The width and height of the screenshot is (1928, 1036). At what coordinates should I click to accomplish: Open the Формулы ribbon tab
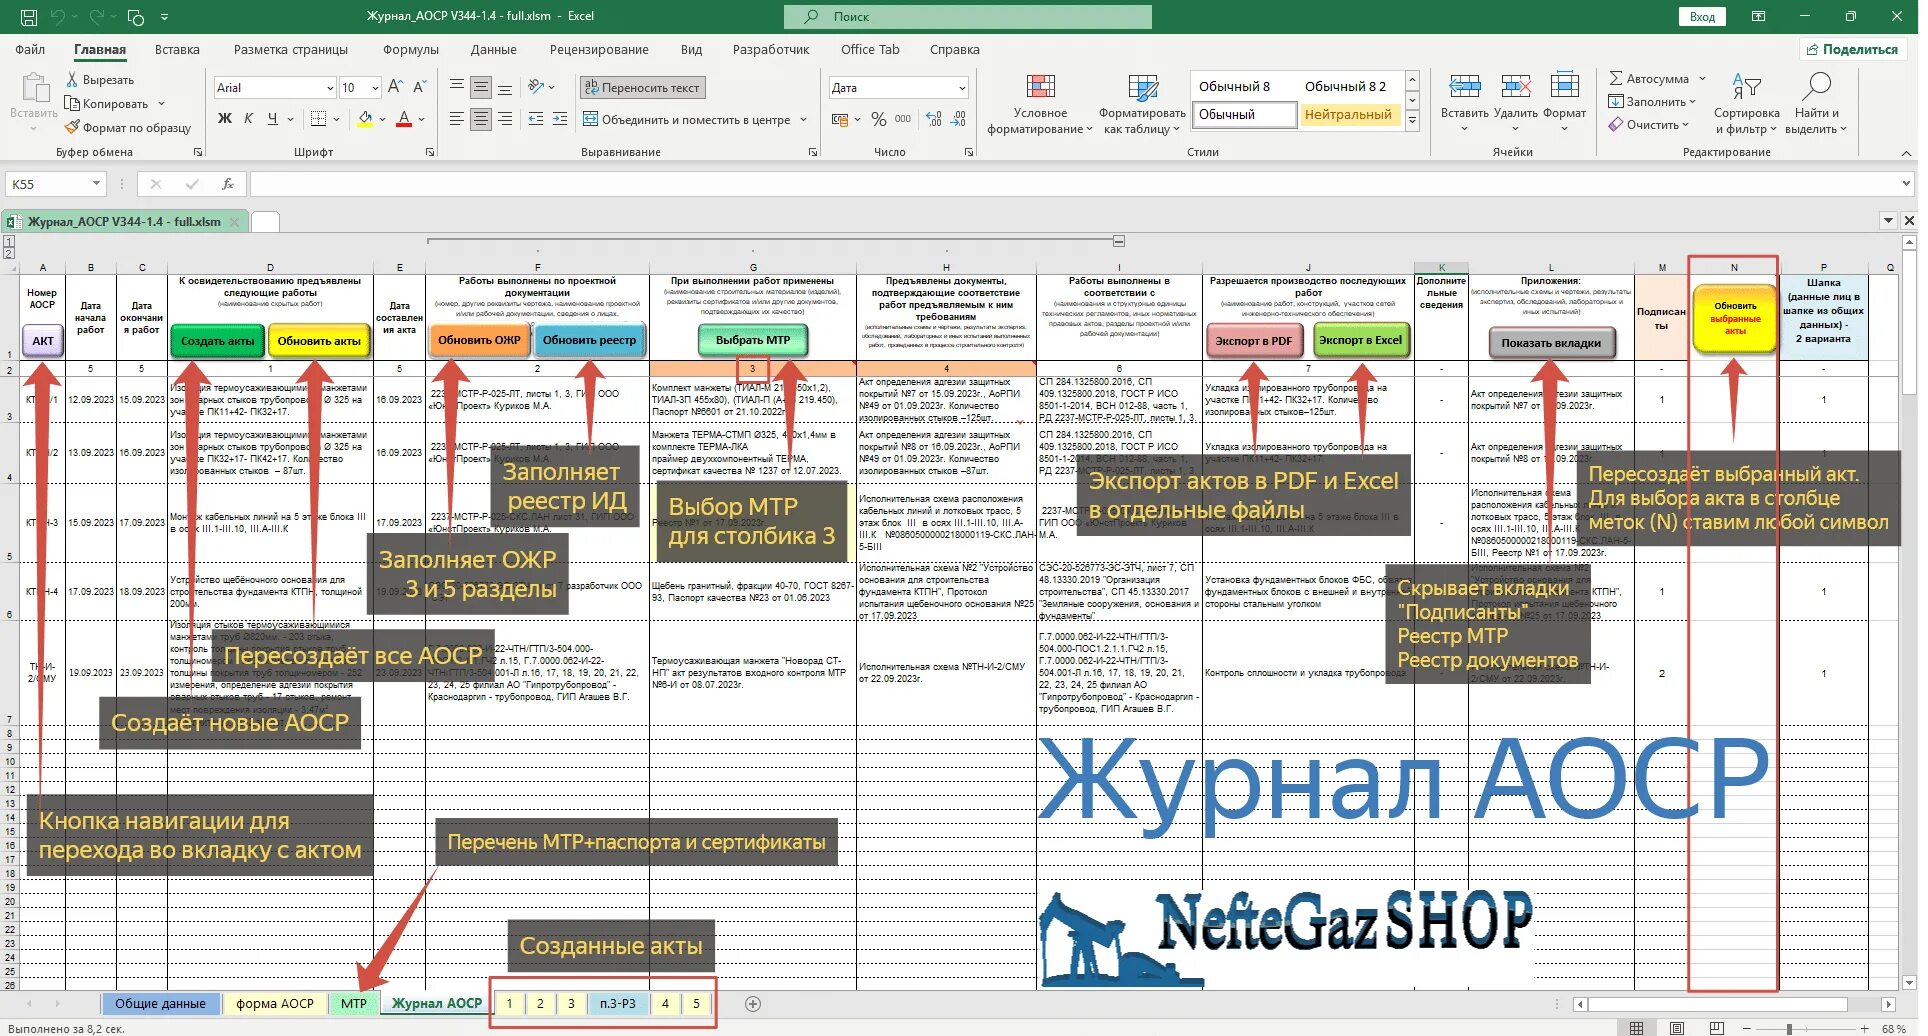click(x=410, y=50)
